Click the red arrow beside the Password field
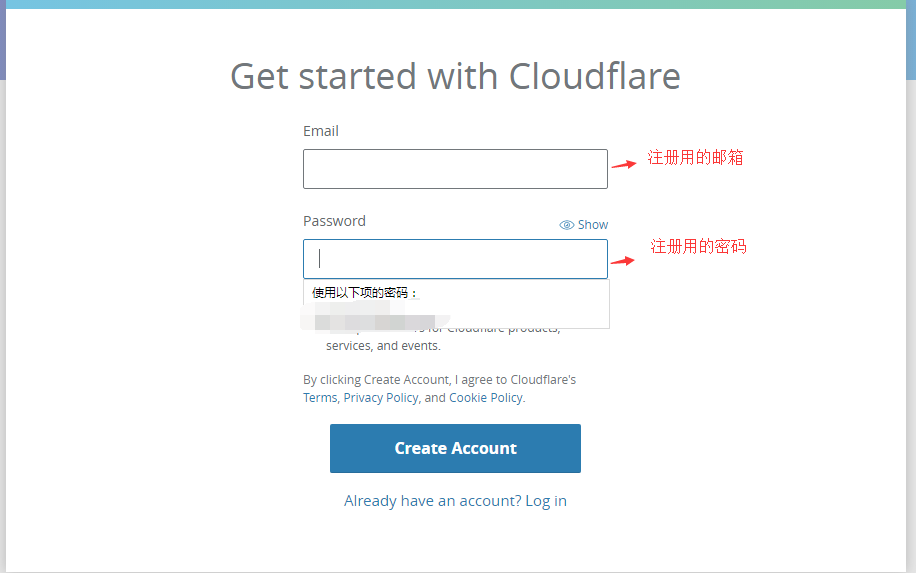The image size is (916, 573). 623,261
